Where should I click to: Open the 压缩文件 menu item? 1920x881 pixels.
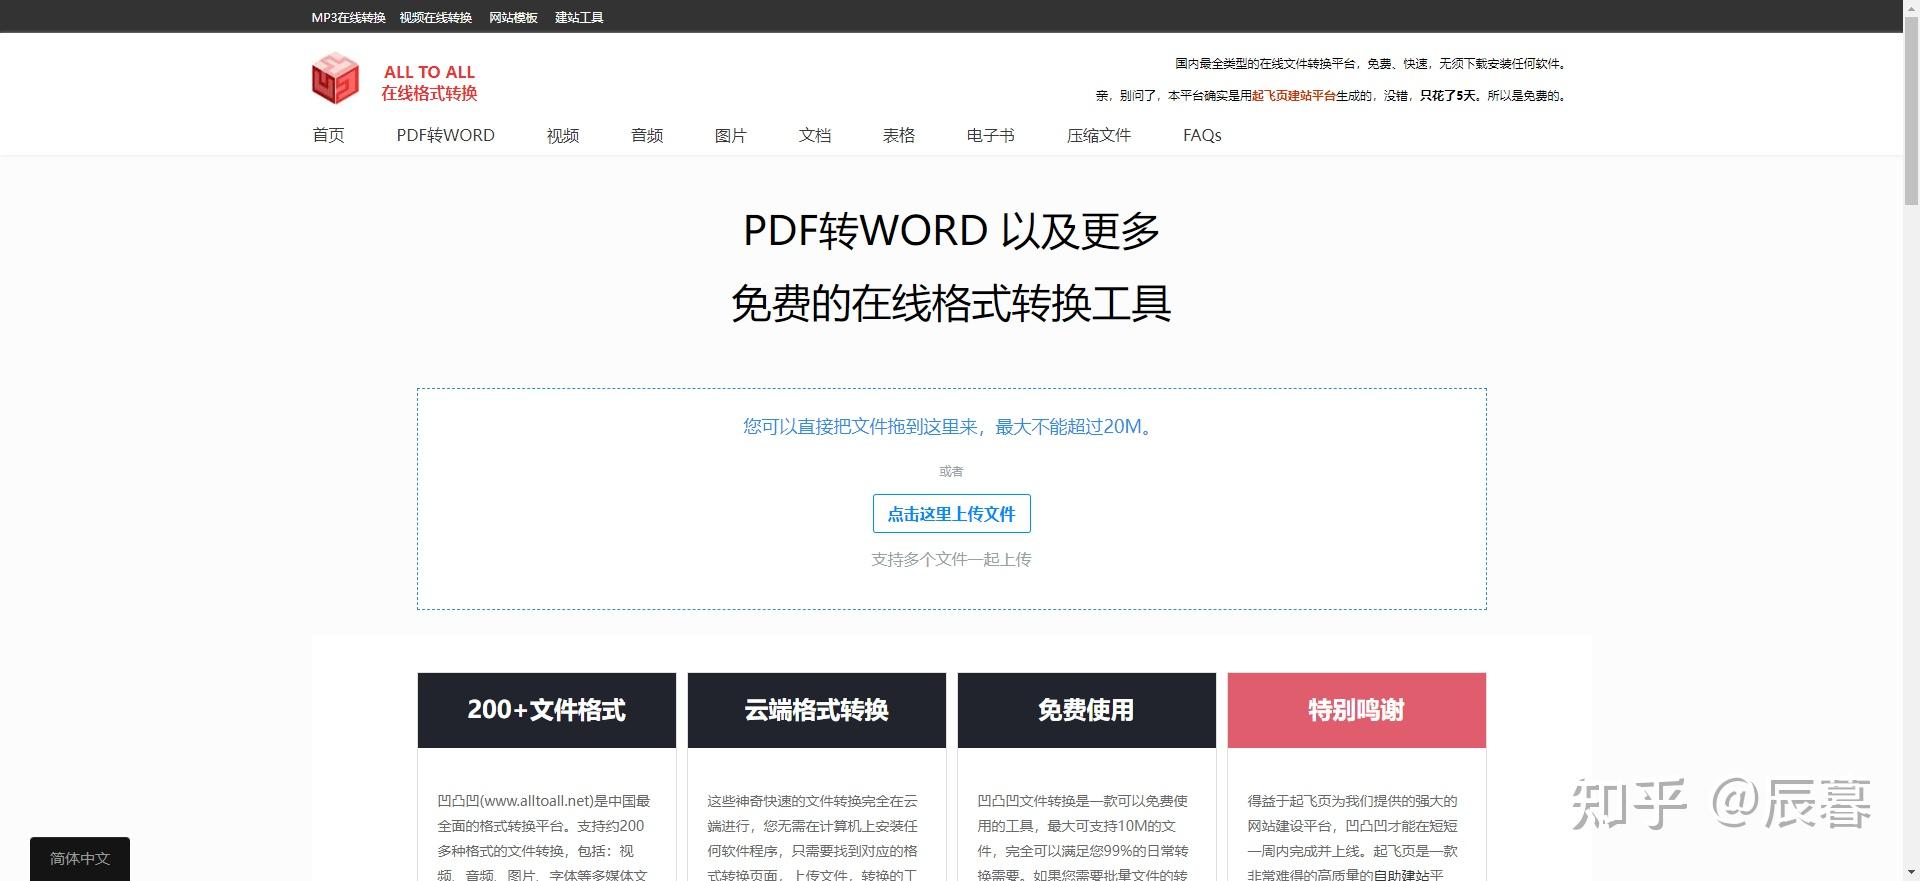click(1099, 135)
